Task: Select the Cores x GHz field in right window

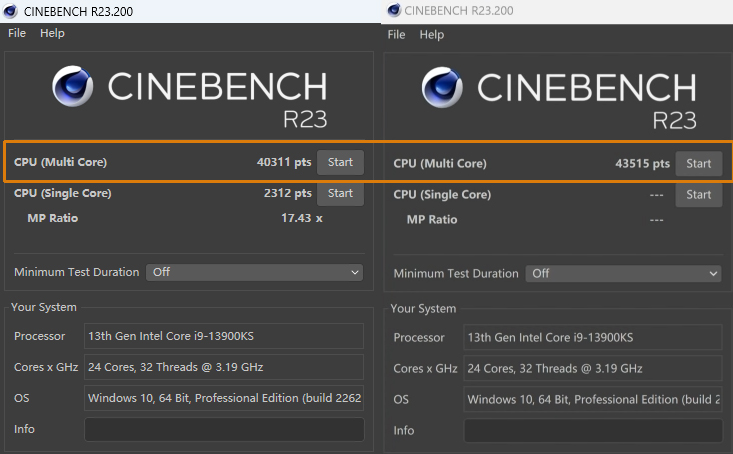Action: tap(594, 368)
